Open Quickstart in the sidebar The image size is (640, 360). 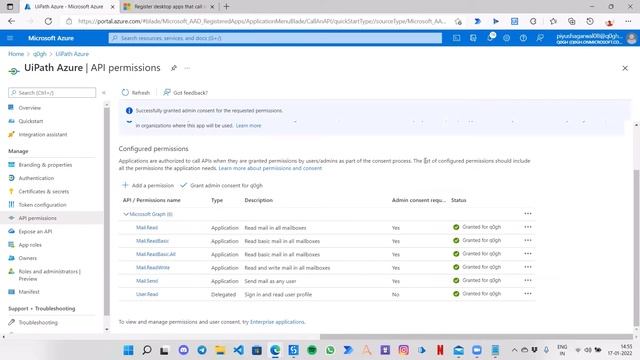(31, 121)
